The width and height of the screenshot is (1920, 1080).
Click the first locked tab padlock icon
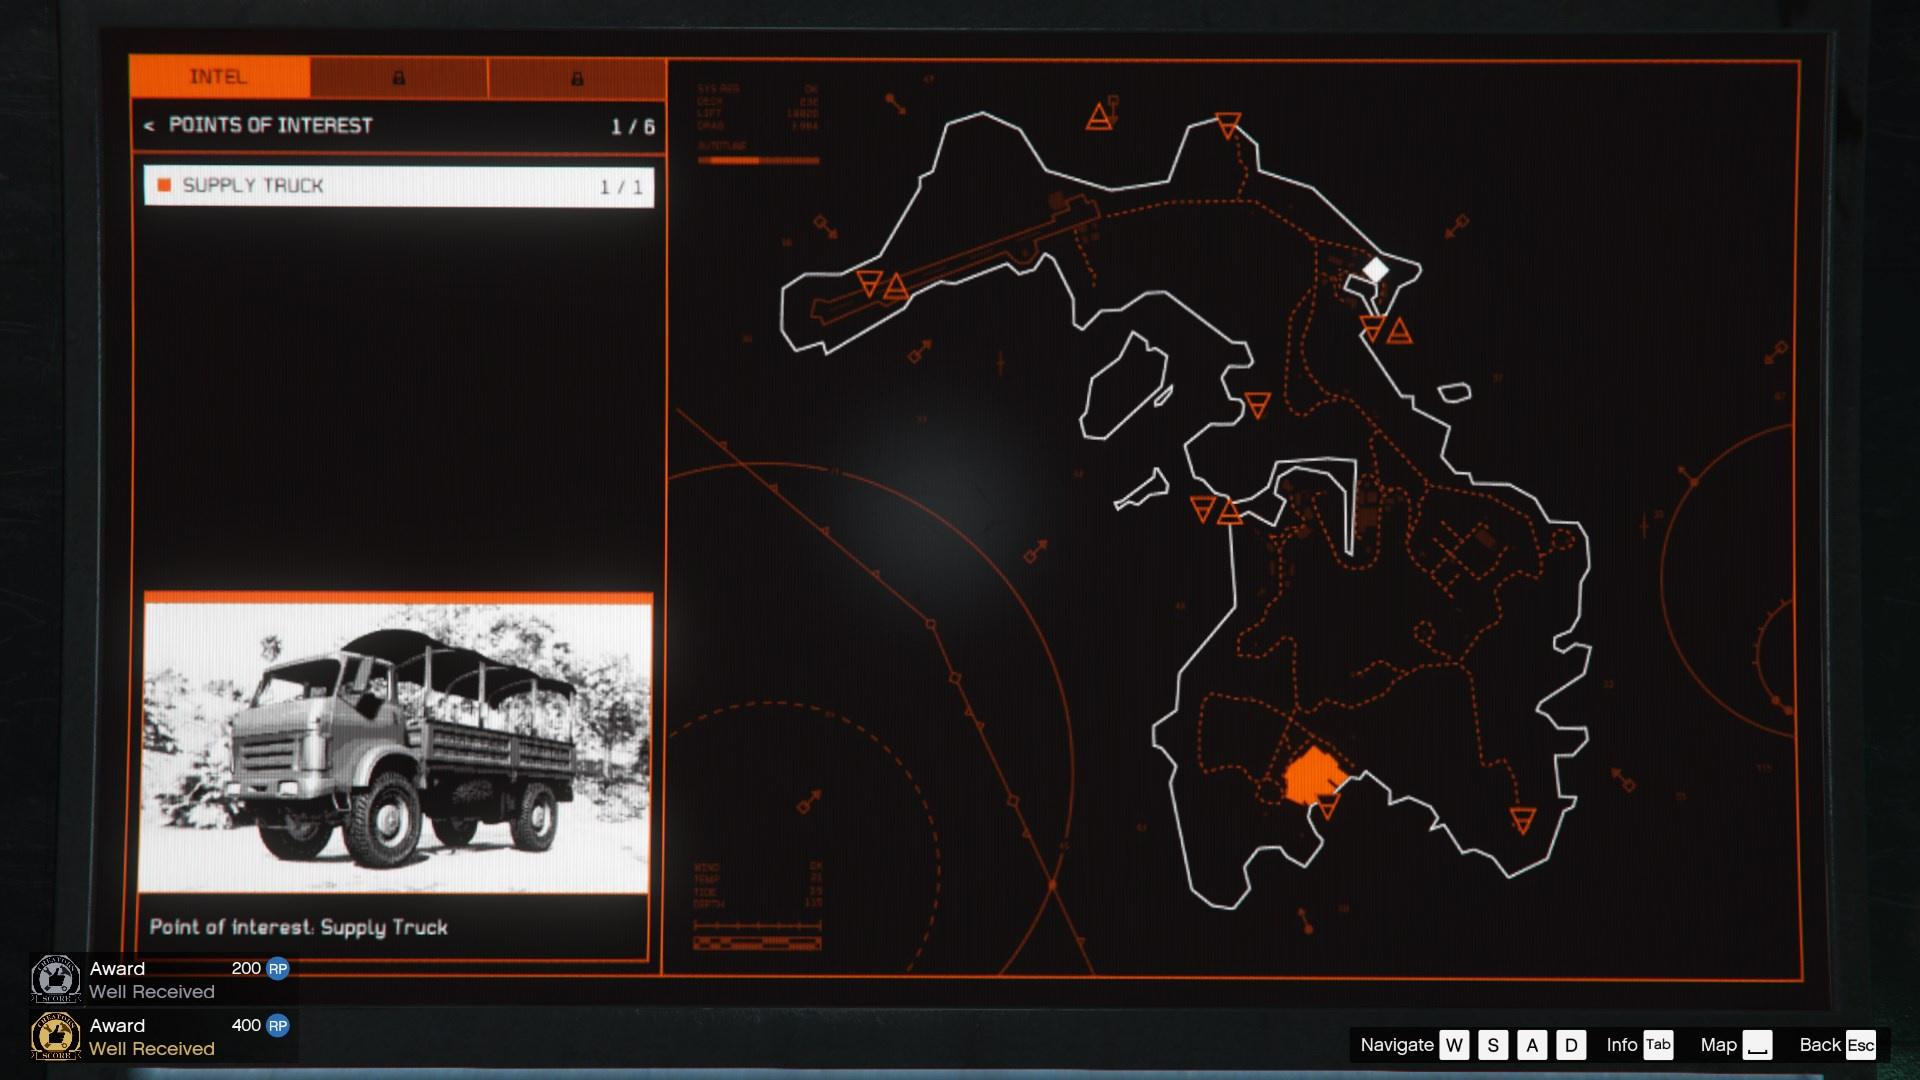[398, 78]
